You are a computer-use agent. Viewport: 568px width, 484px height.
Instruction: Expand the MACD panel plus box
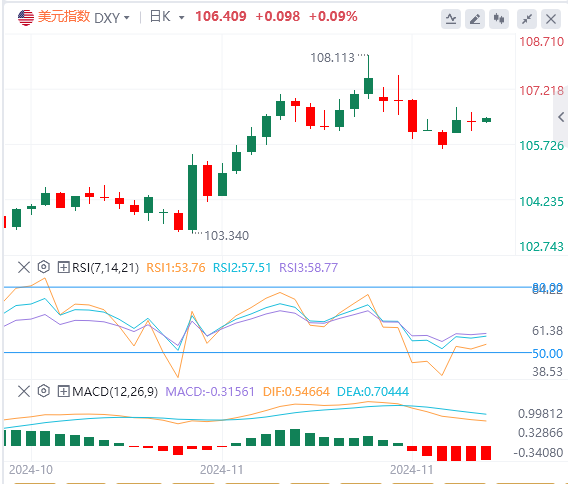(63, 391)
